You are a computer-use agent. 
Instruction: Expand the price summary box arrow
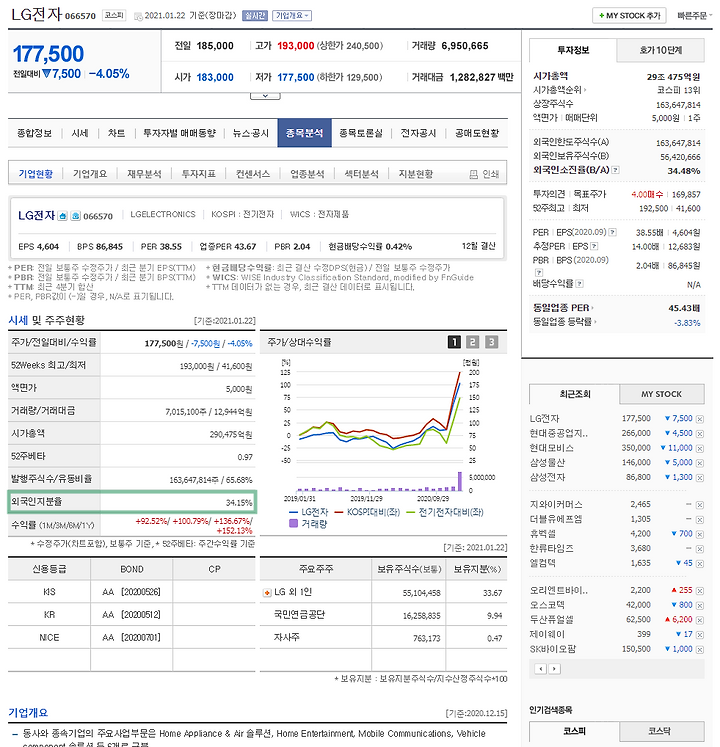265,96
